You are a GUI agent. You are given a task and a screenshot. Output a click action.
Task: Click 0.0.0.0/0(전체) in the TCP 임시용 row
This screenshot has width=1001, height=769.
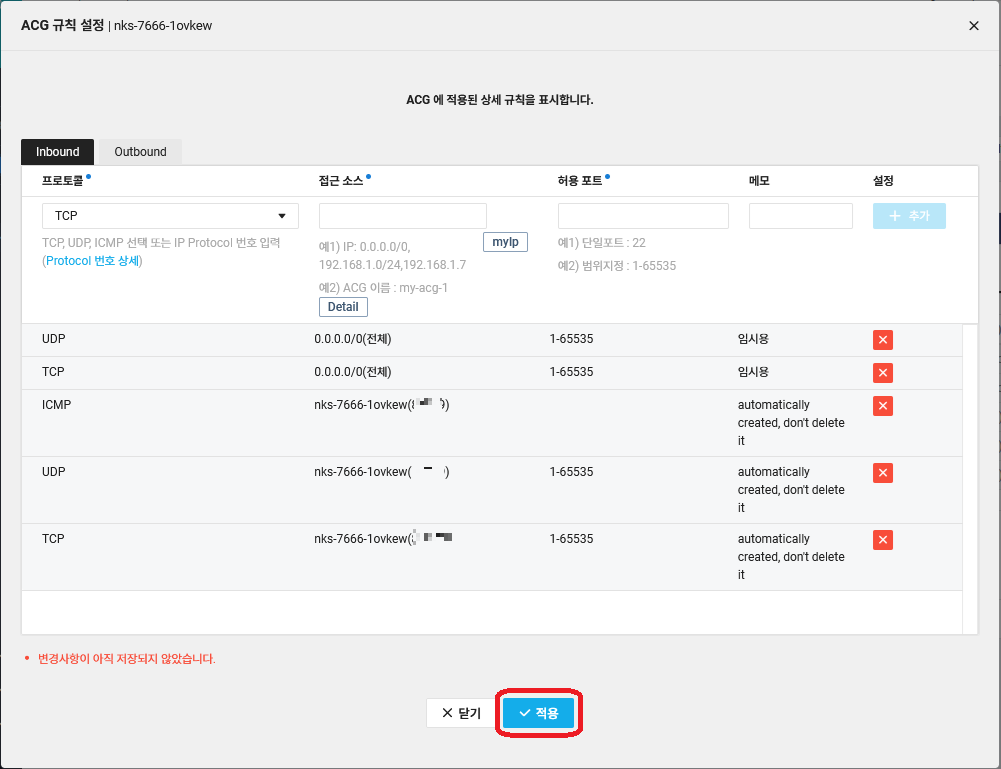point(352,372)
